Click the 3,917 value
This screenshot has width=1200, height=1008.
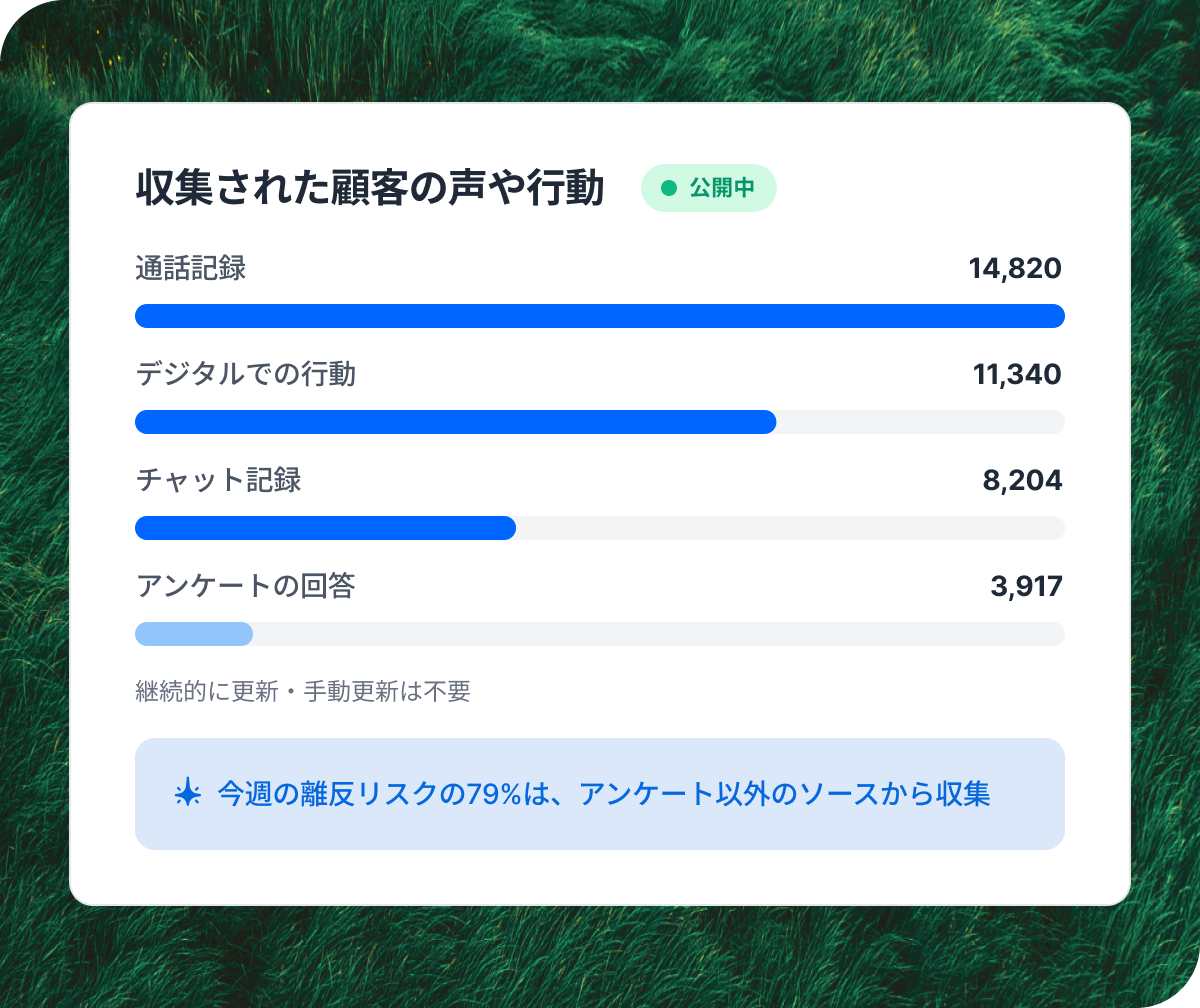[1026, 587]
